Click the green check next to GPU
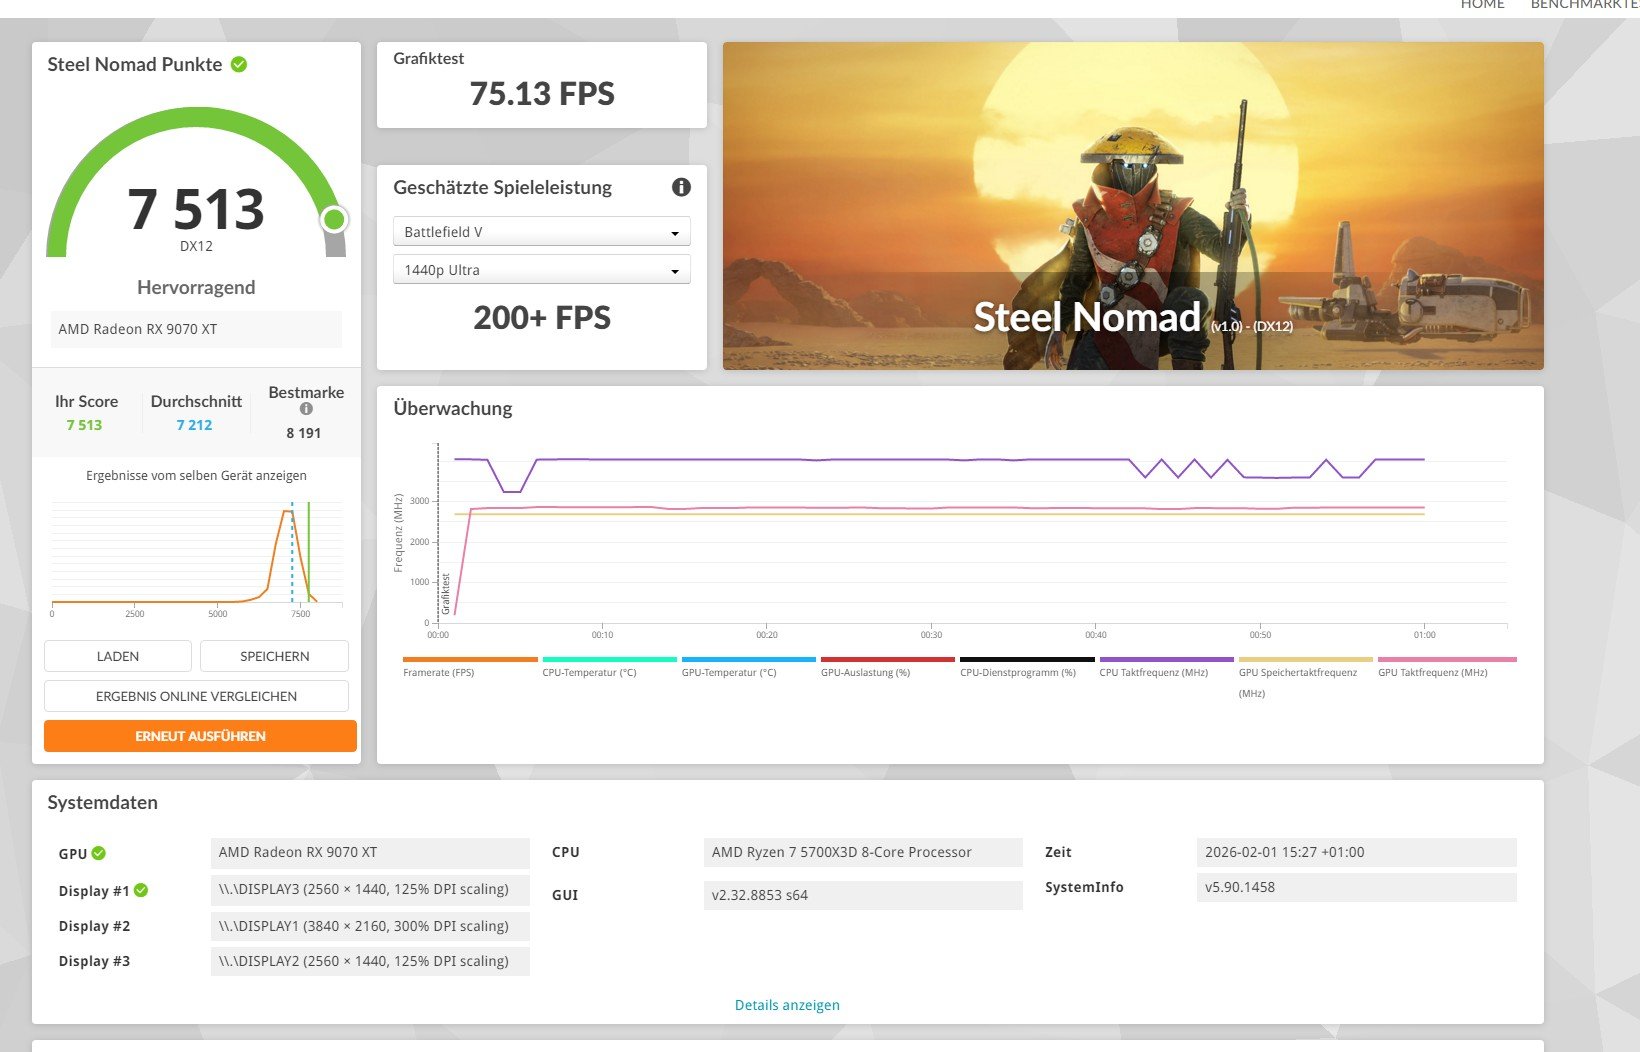 (98, 853)
